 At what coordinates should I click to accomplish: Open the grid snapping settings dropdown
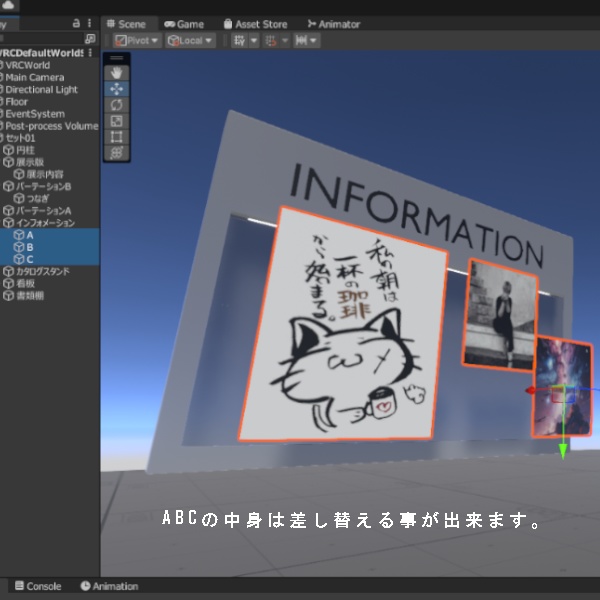click(x=285, y=41)
